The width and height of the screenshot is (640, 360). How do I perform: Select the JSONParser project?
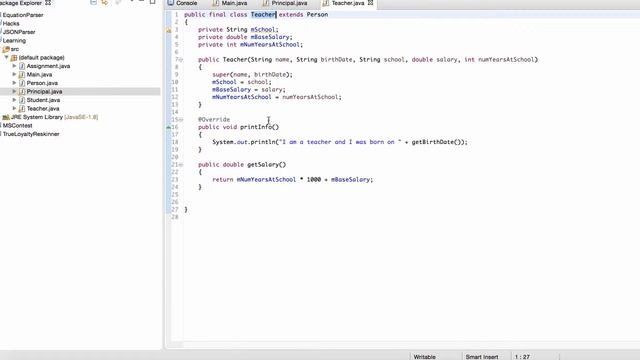19,32
